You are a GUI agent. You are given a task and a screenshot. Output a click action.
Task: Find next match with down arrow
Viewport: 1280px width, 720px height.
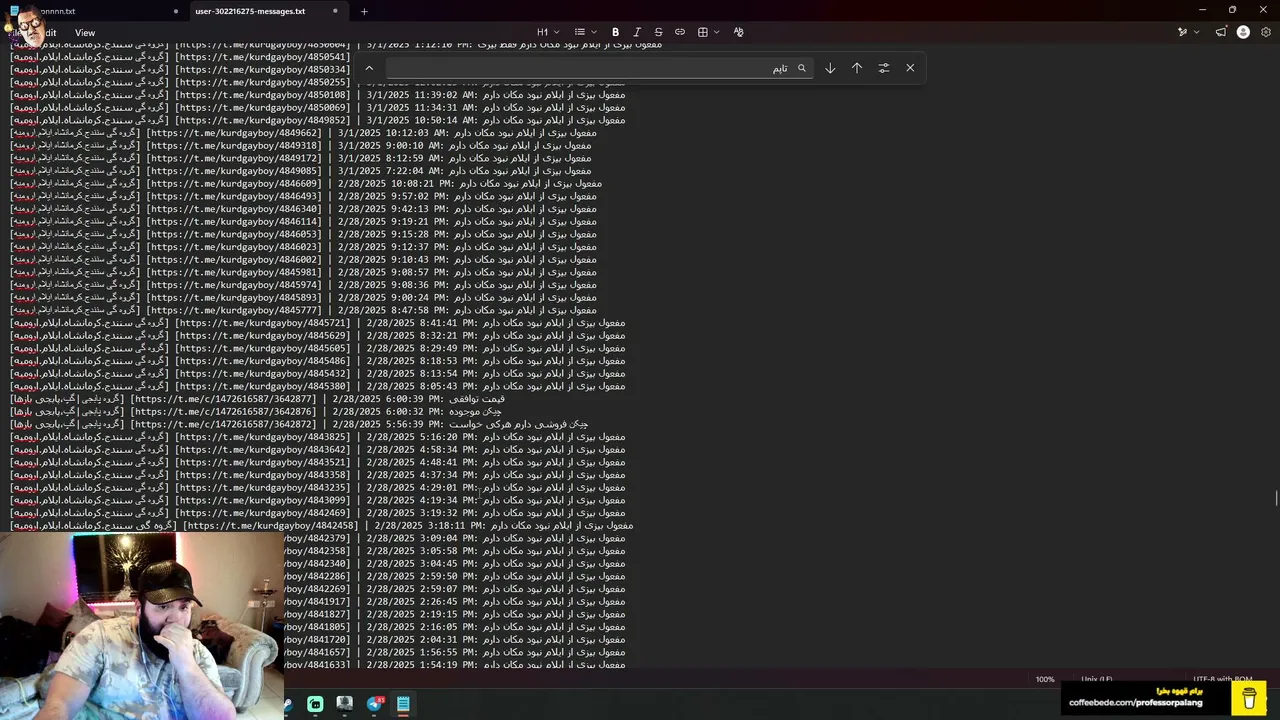pos(830,68)
